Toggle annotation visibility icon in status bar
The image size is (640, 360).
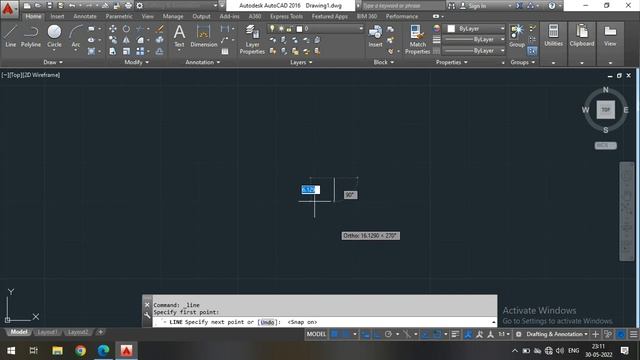click(x=468, y=334)
